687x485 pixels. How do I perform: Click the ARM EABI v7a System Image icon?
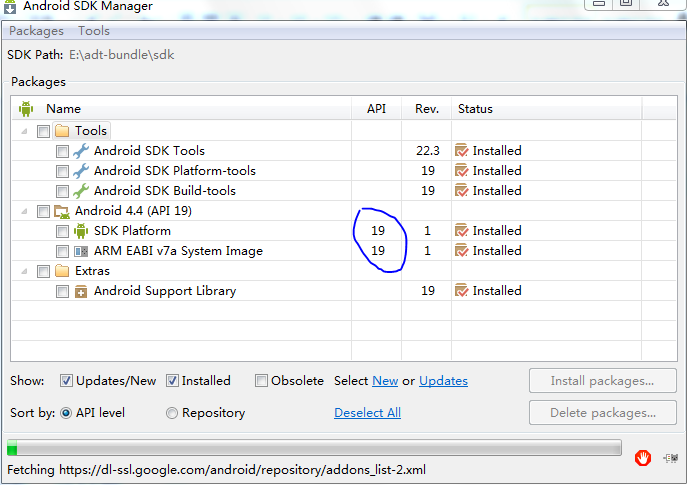[81, 251]
